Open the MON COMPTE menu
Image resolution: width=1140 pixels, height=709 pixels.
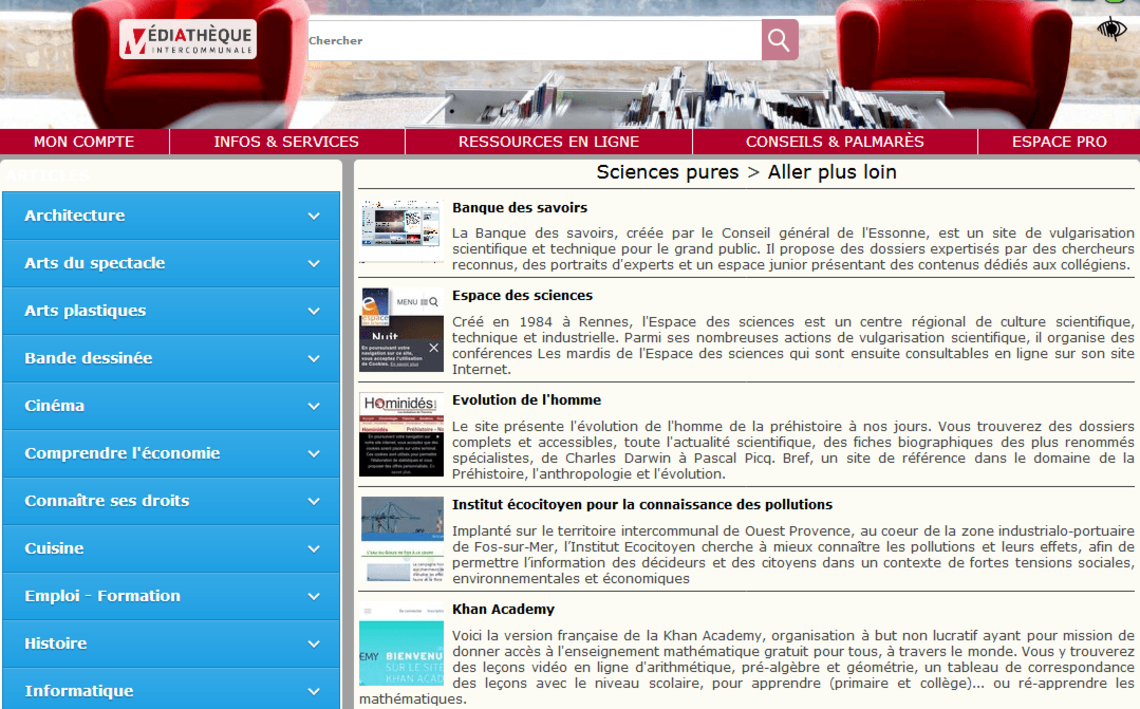[x=84, y=142]
